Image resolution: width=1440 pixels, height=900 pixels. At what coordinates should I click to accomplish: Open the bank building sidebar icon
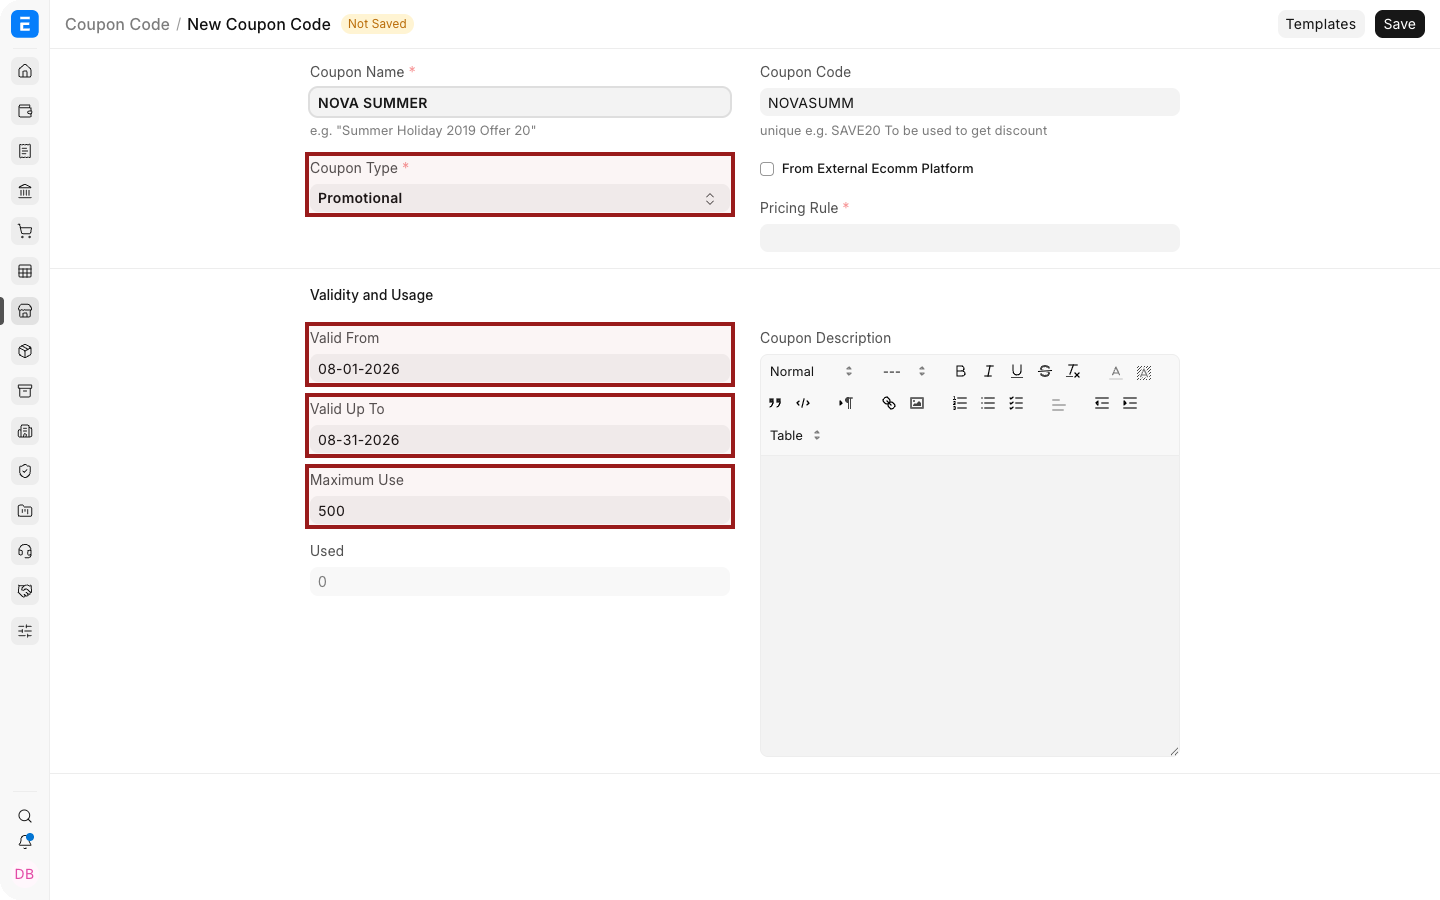click(25, 191)
